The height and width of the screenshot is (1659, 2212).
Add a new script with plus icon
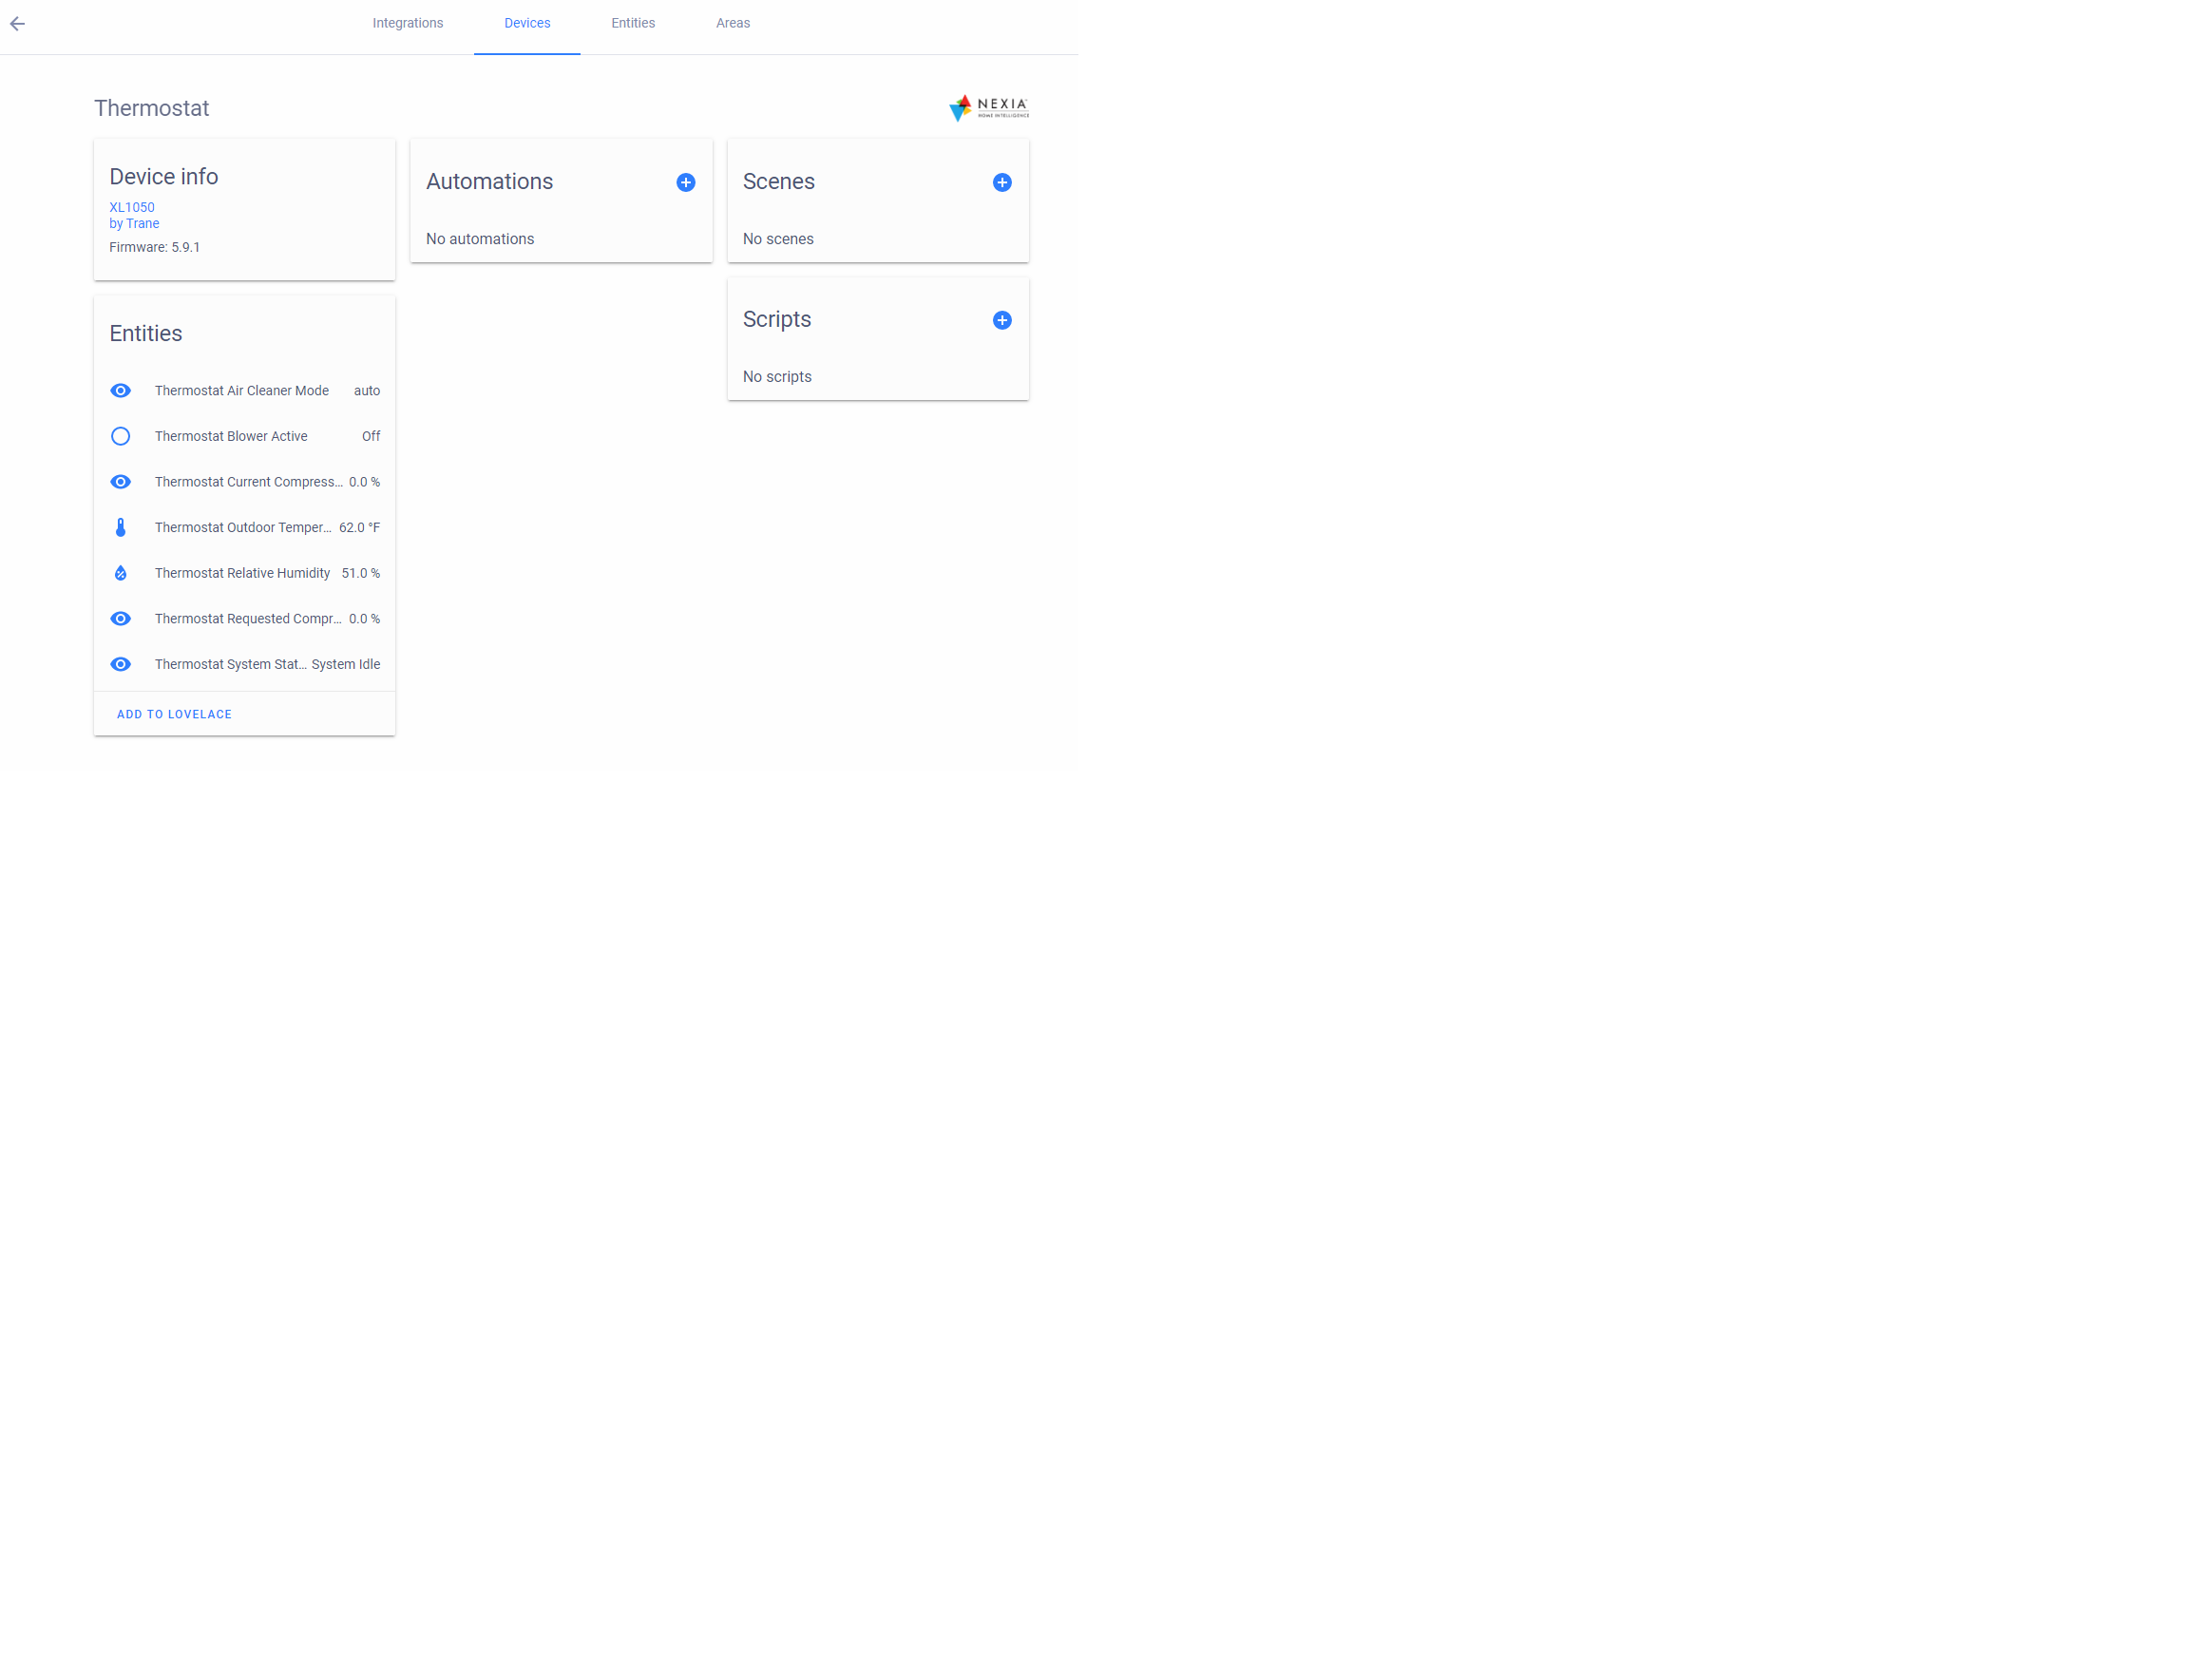tap(1001, 320)
